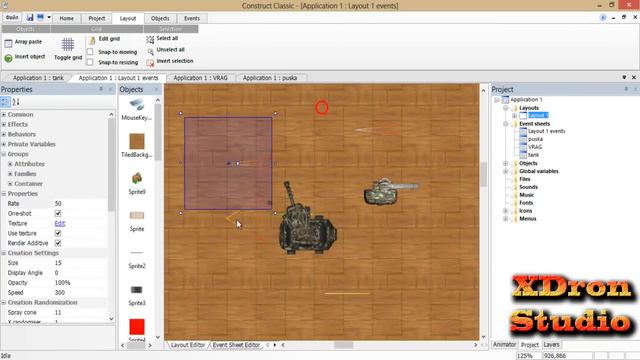
Task: Select Layout 1 events in project tree
Action: (546, 131)
